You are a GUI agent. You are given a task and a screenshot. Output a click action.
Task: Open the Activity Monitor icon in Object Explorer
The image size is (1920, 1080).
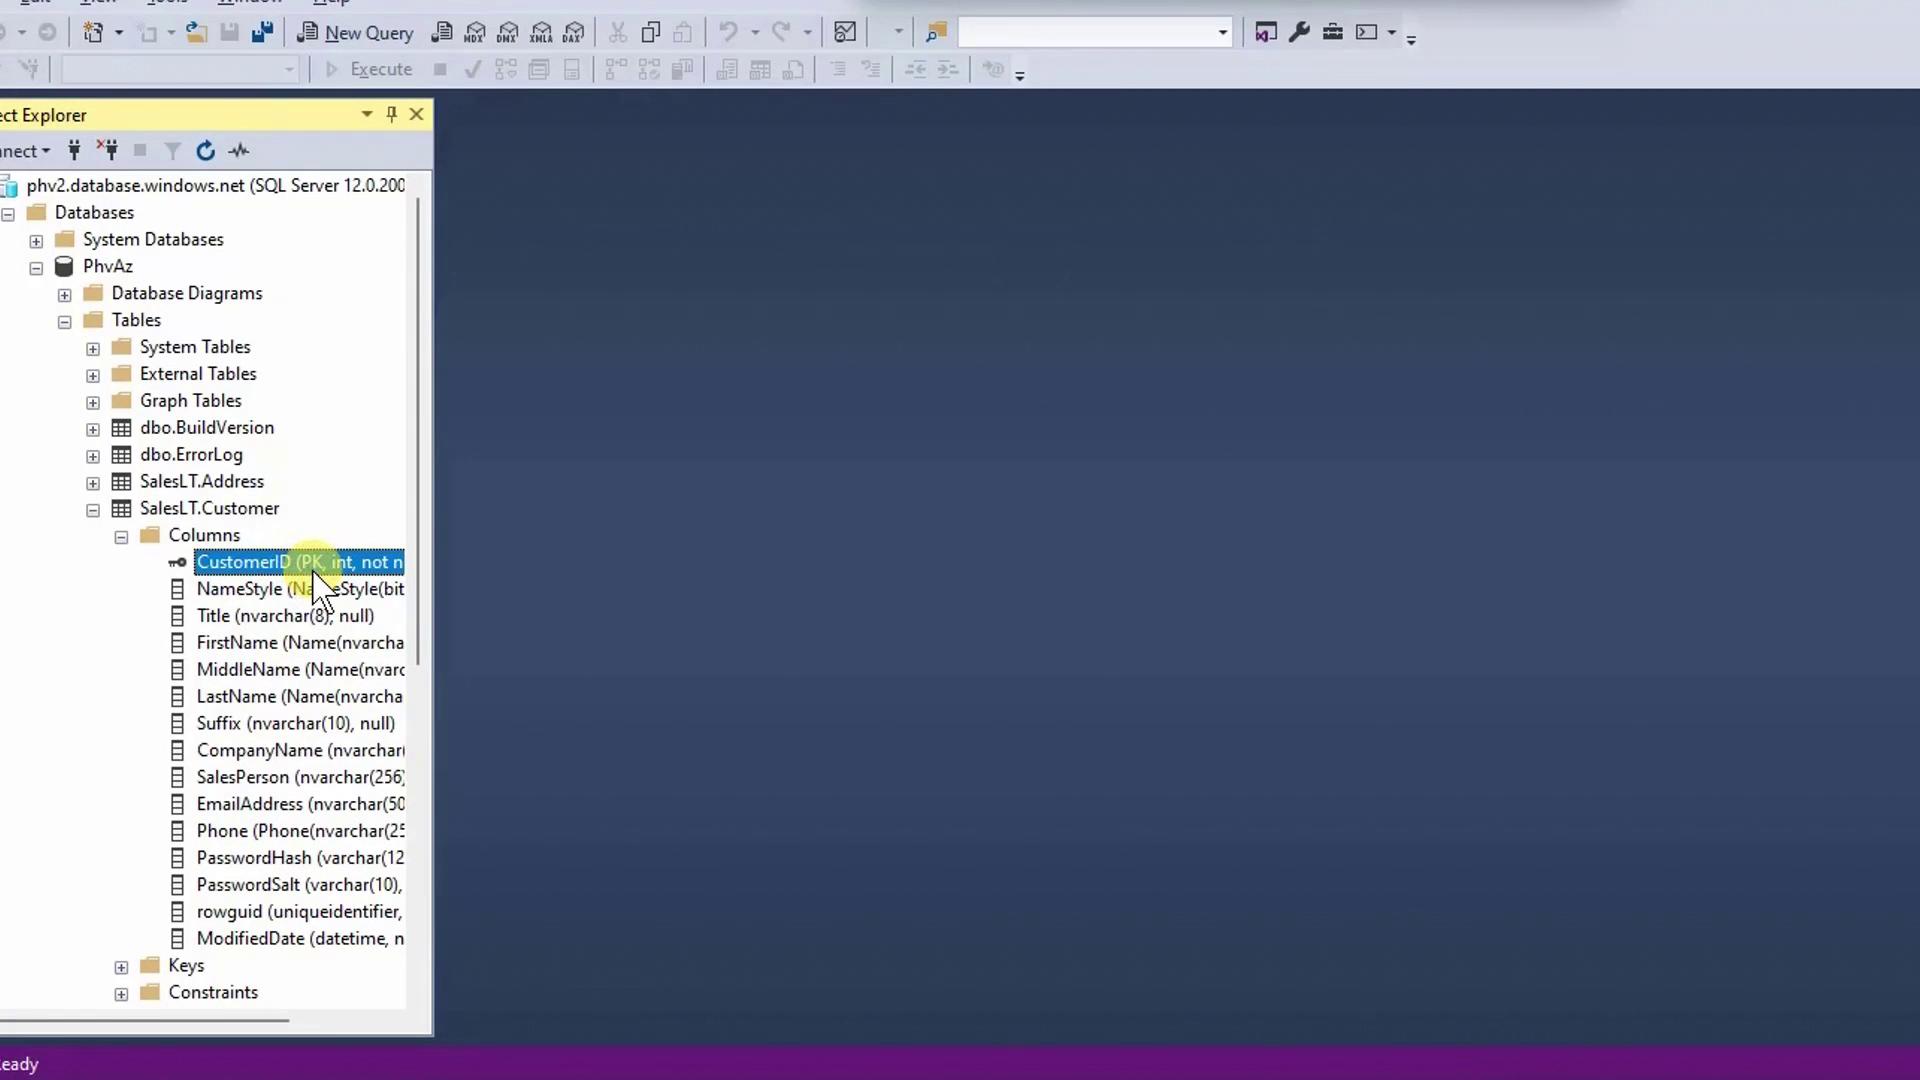click(x=239, y=151)
